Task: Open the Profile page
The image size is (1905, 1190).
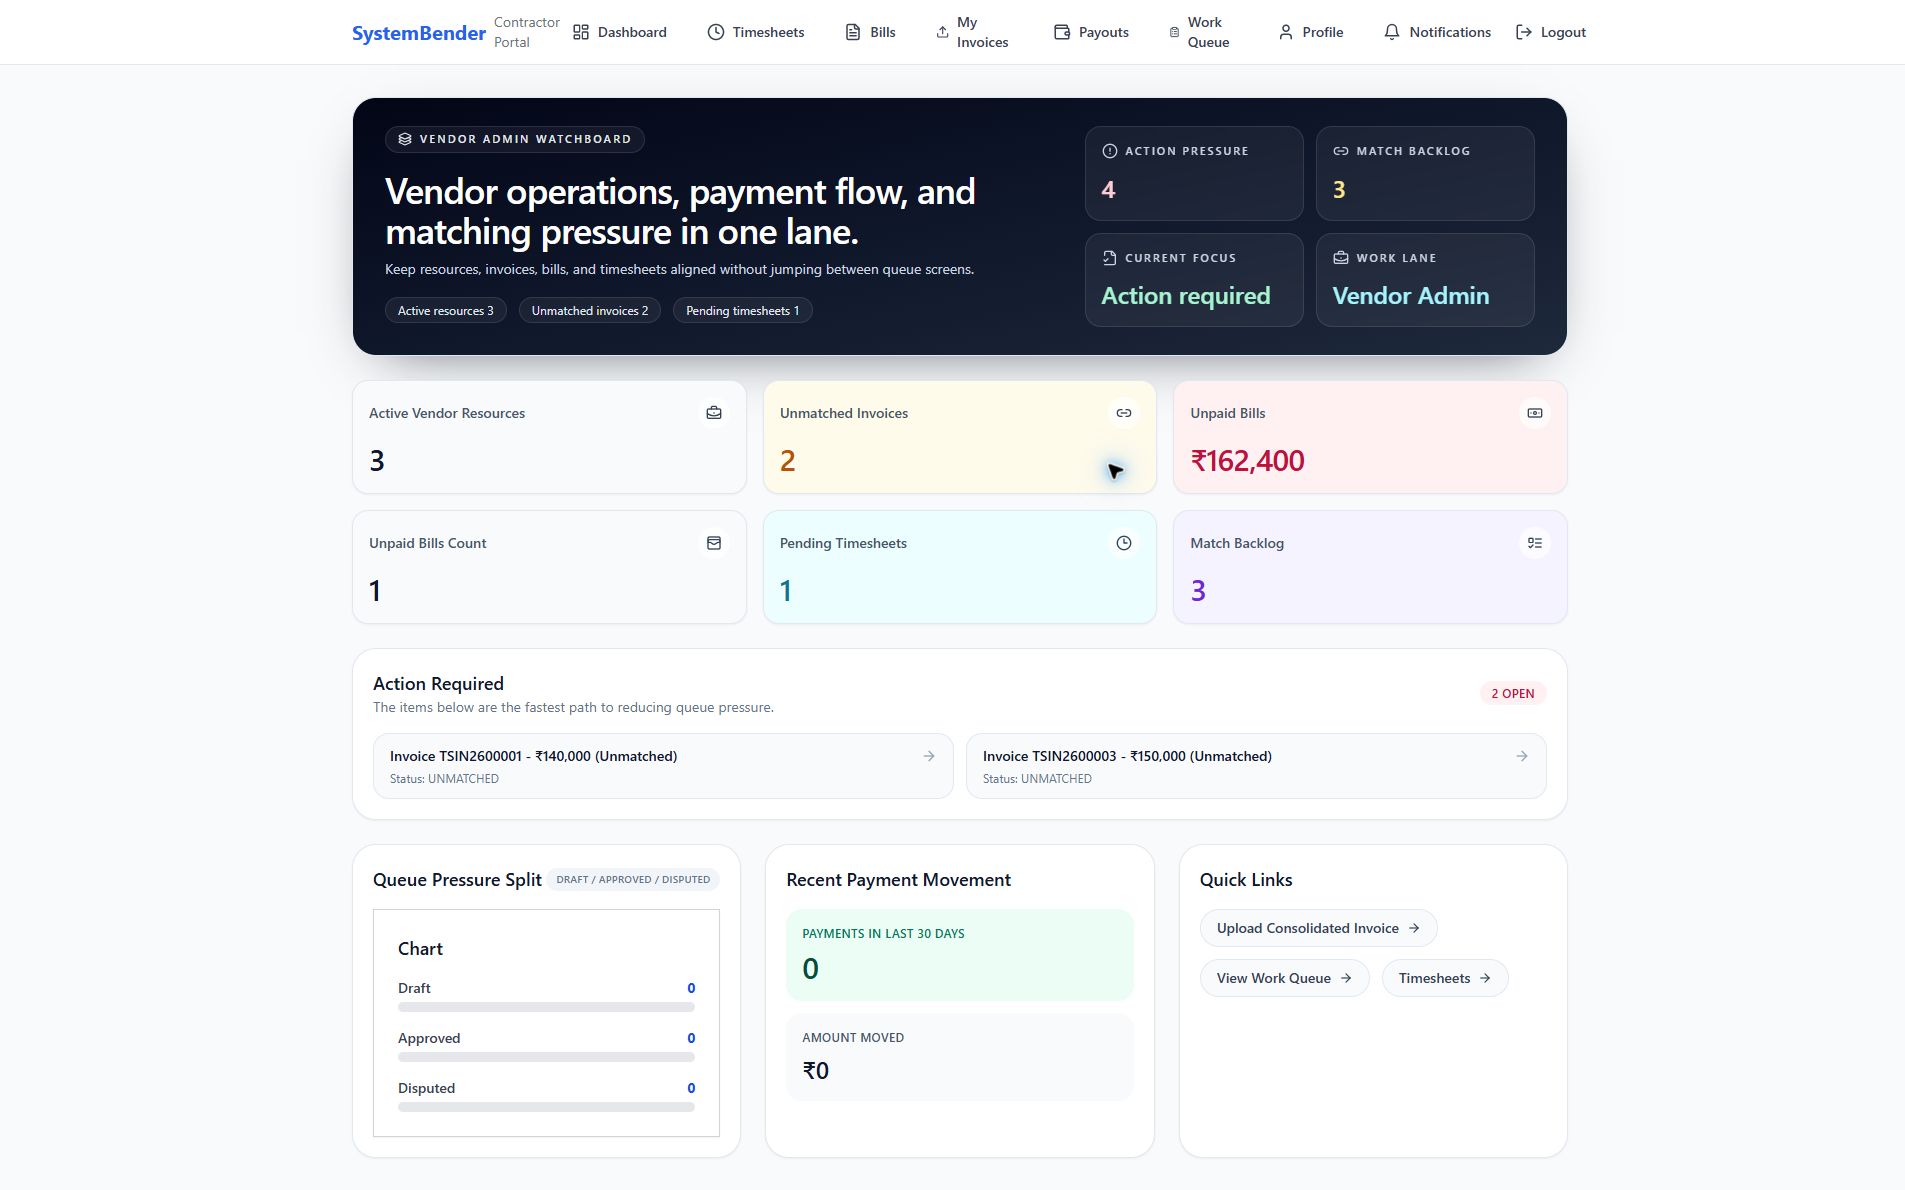Action: (x=1310, y=32)
